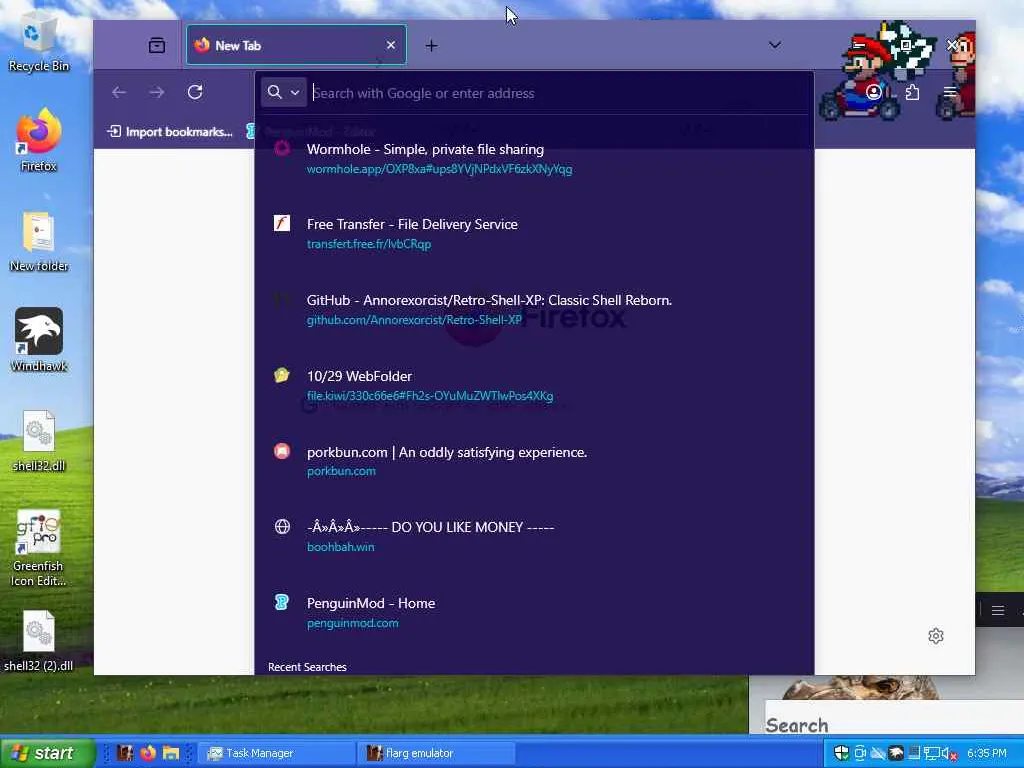Click Import bookmarks in bookmarks toolbar
This screenshot has height=768, width=1024.
click(170, 131)
